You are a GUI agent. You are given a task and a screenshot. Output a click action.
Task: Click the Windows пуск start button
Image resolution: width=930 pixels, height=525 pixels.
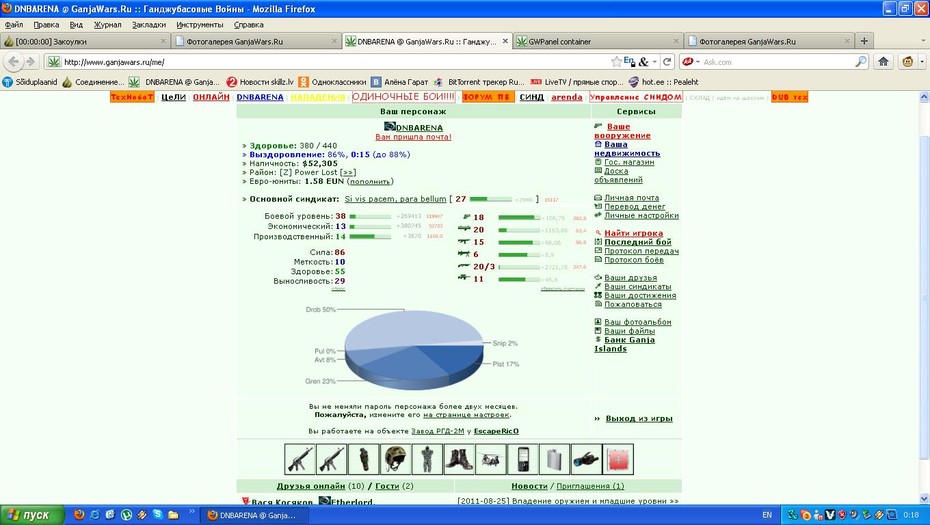click(x=32, y=515)
